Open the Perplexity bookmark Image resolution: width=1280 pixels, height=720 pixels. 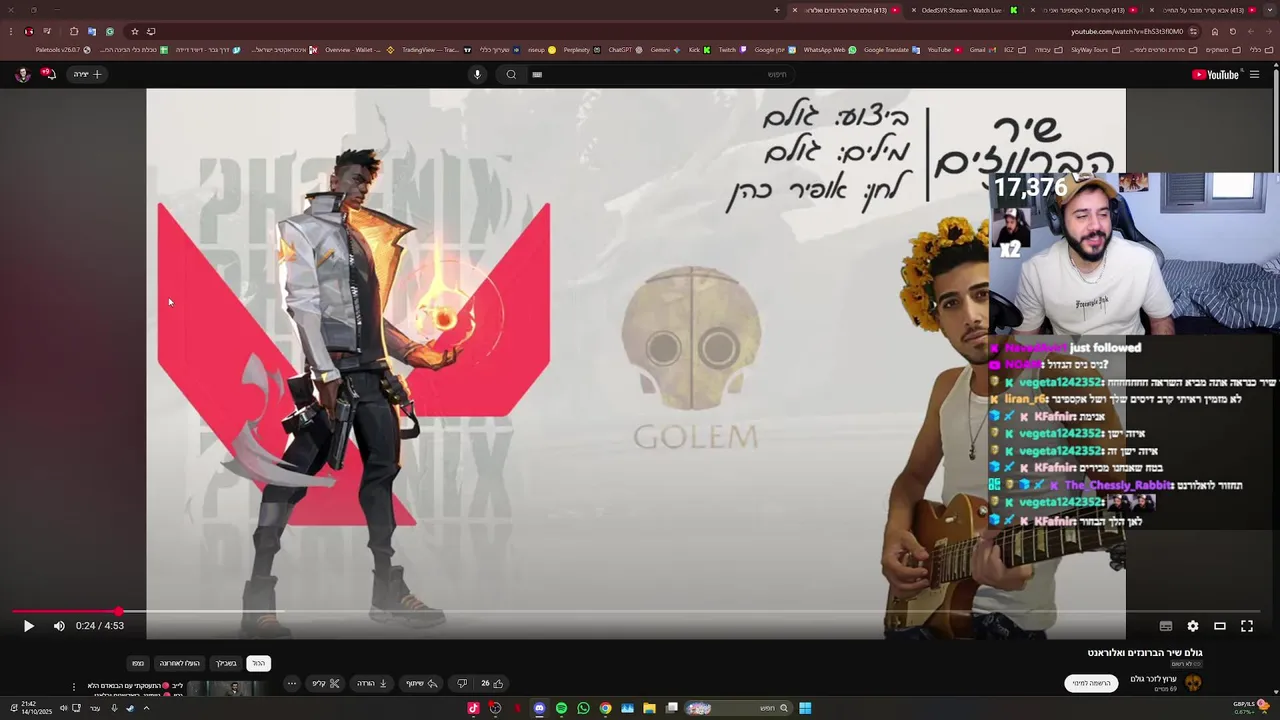(x=581, y=49)
